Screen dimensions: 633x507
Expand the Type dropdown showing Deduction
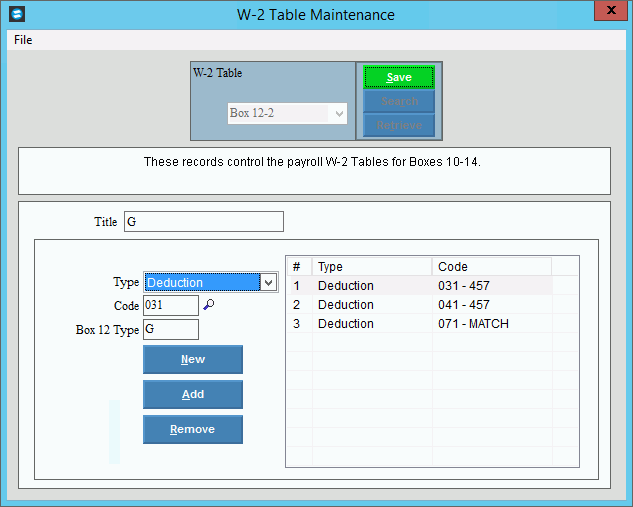pyautogui.click(x=267, y=283)
